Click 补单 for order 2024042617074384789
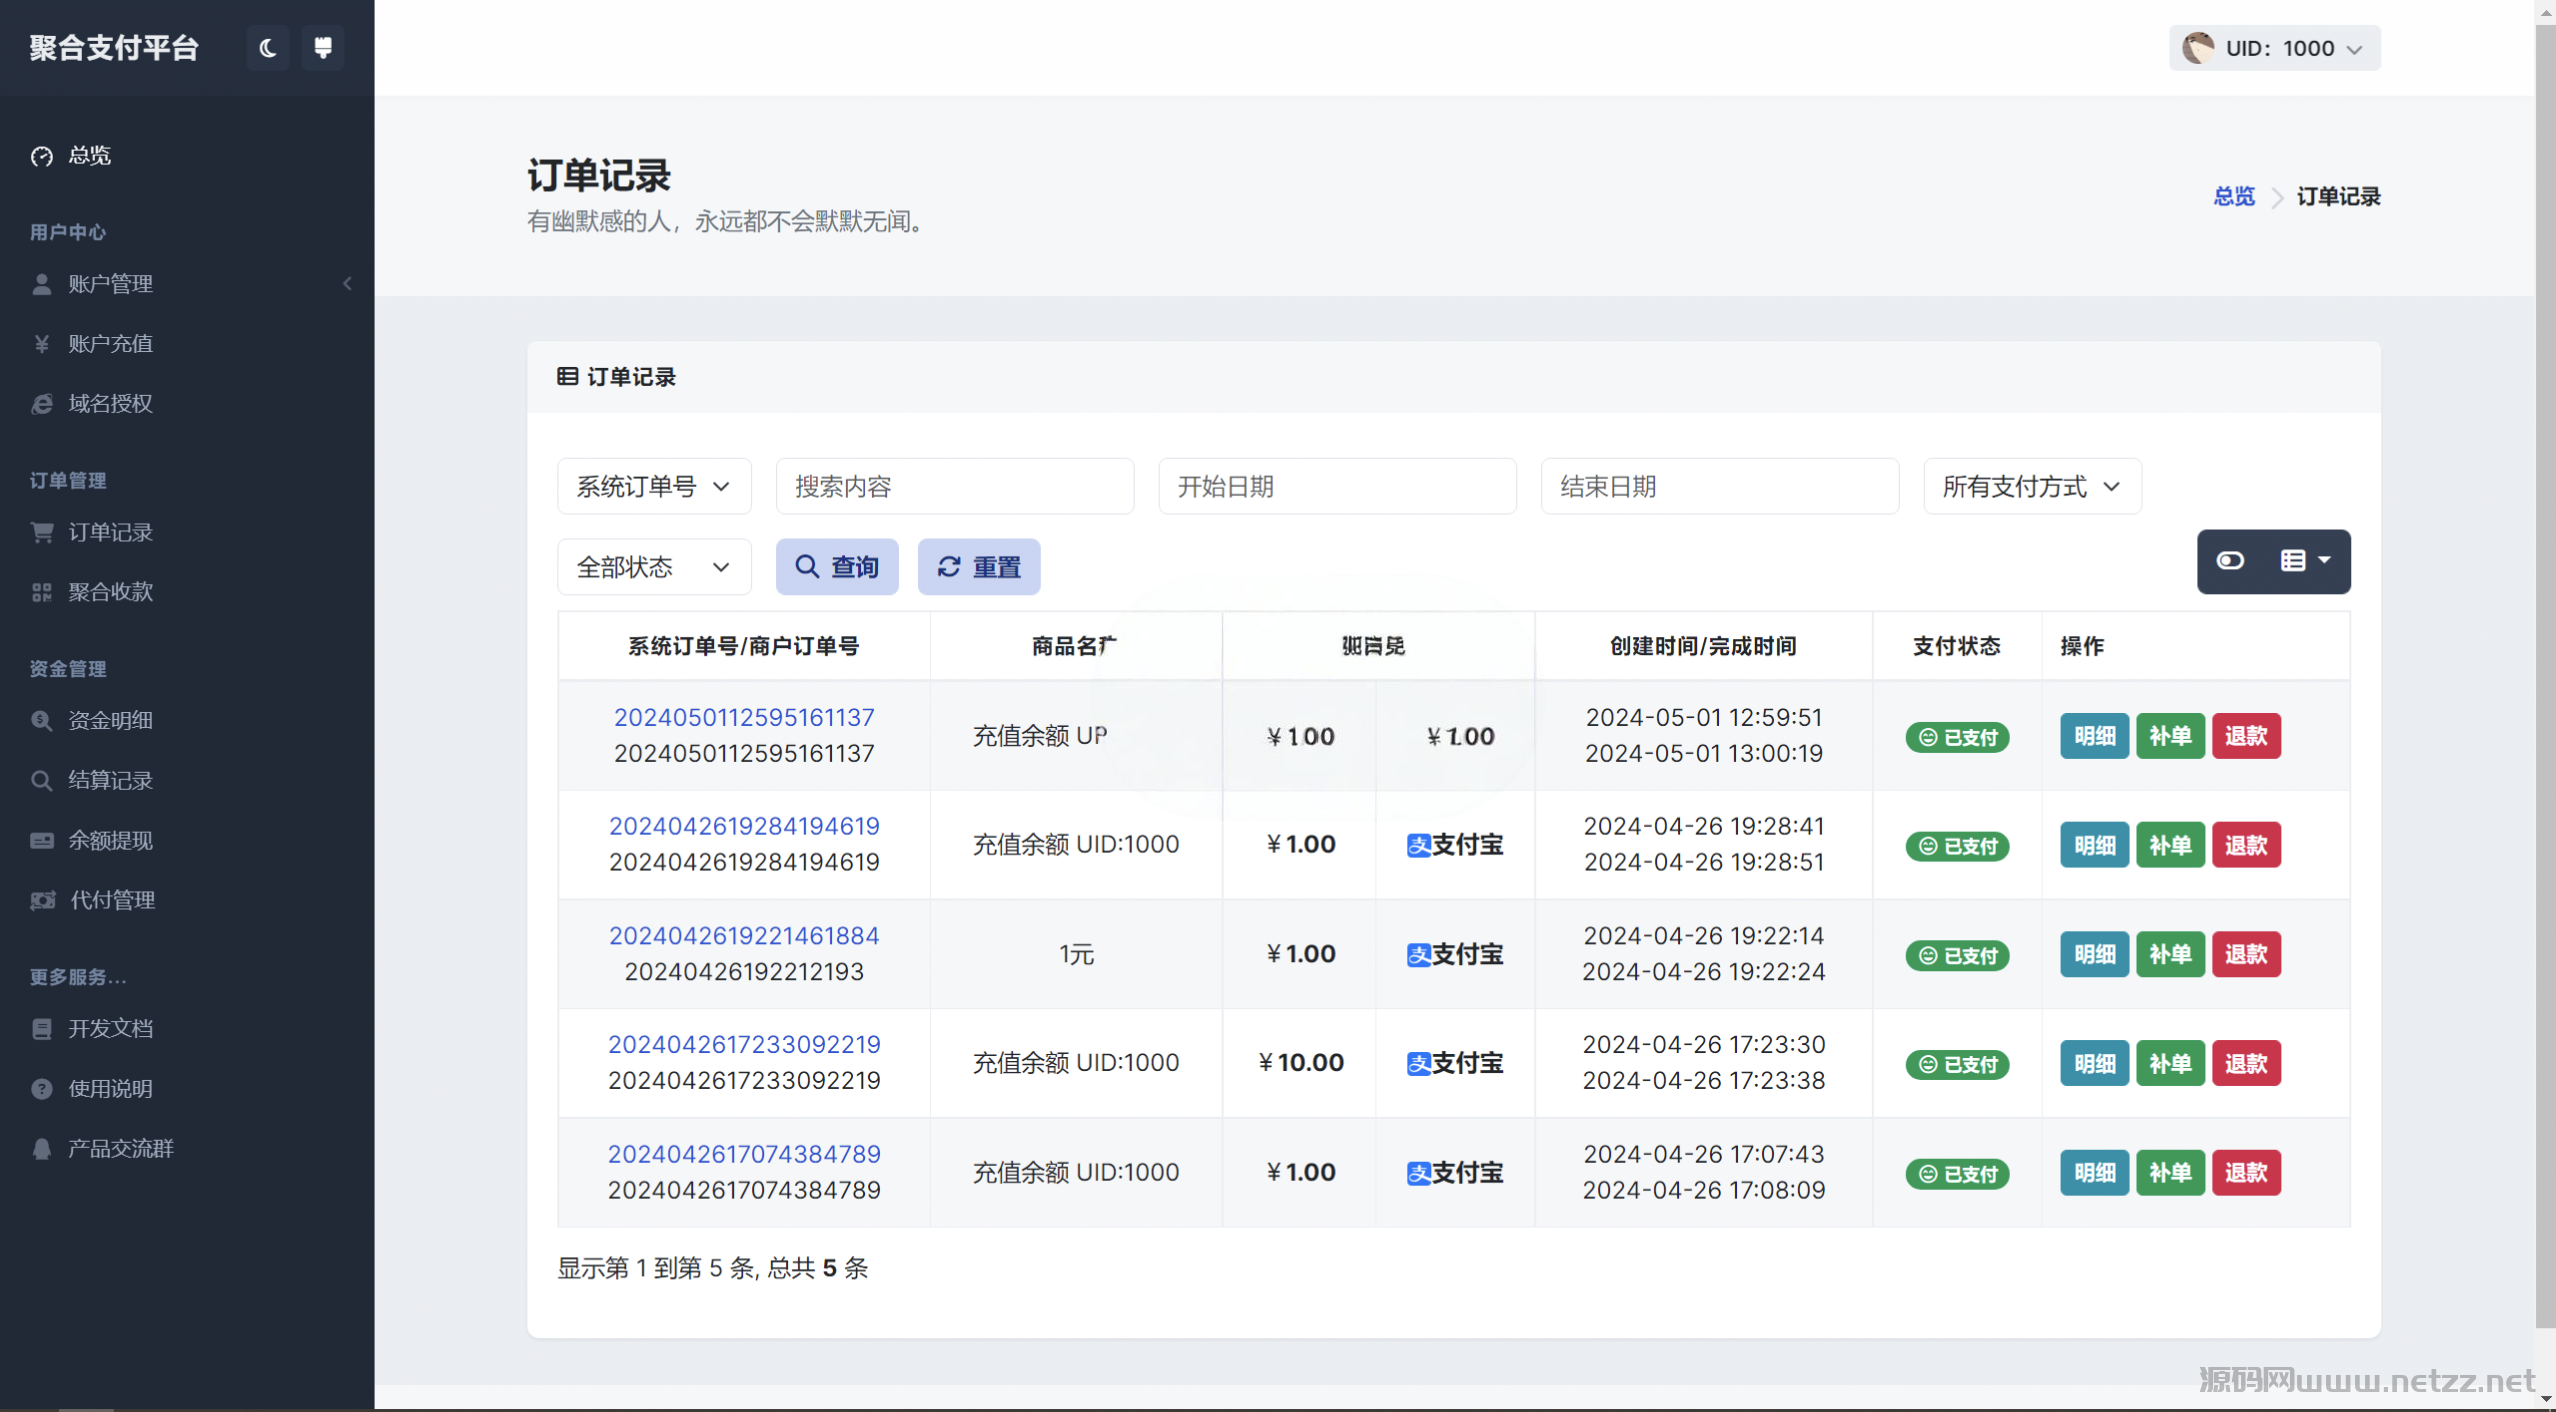The height and width of the screenshot is (1412, 2556). pyautogui.click(x=2170, y=1172)
